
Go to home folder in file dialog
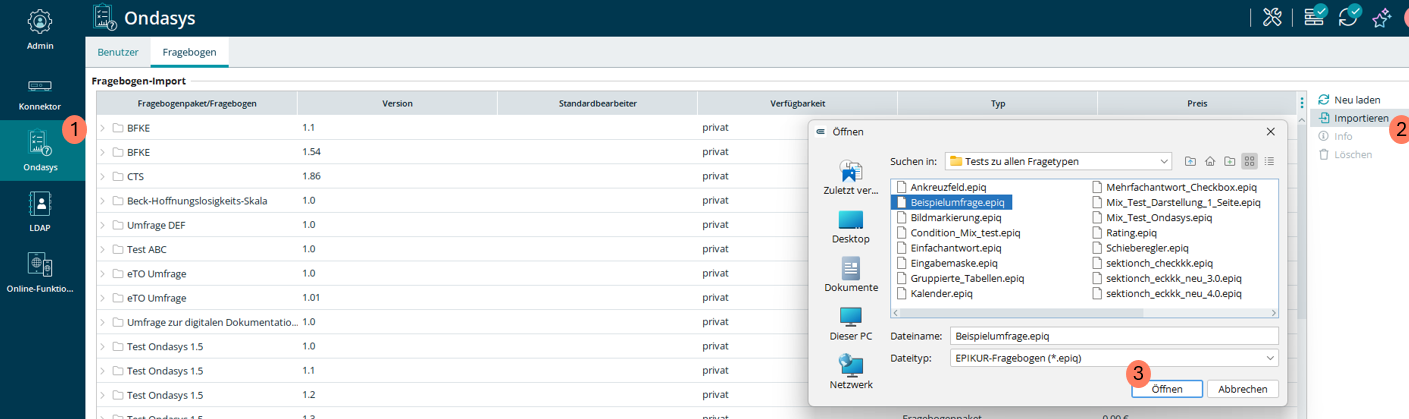(x=1210, y=161)
